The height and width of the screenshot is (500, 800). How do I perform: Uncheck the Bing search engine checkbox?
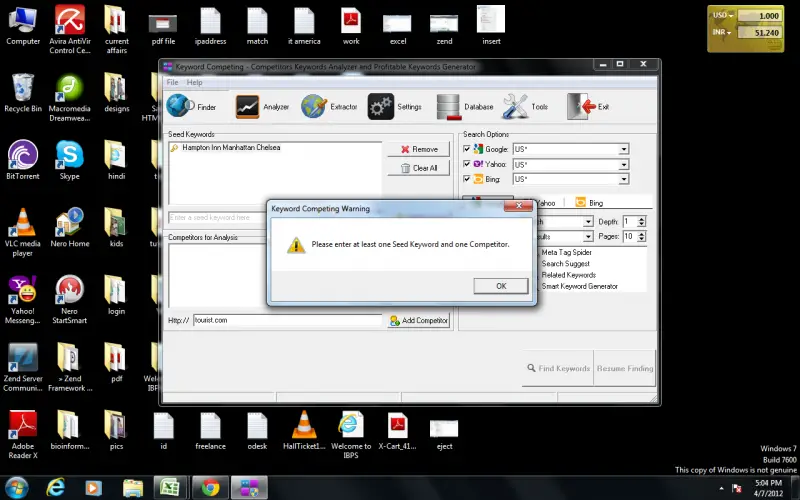466,179
